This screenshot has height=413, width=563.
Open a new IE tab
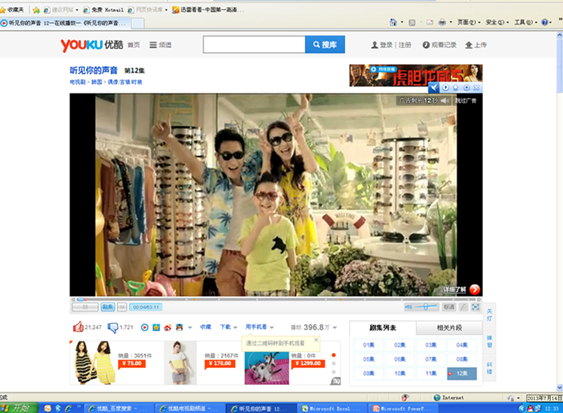pyautogui.click(x=138, y=23)
